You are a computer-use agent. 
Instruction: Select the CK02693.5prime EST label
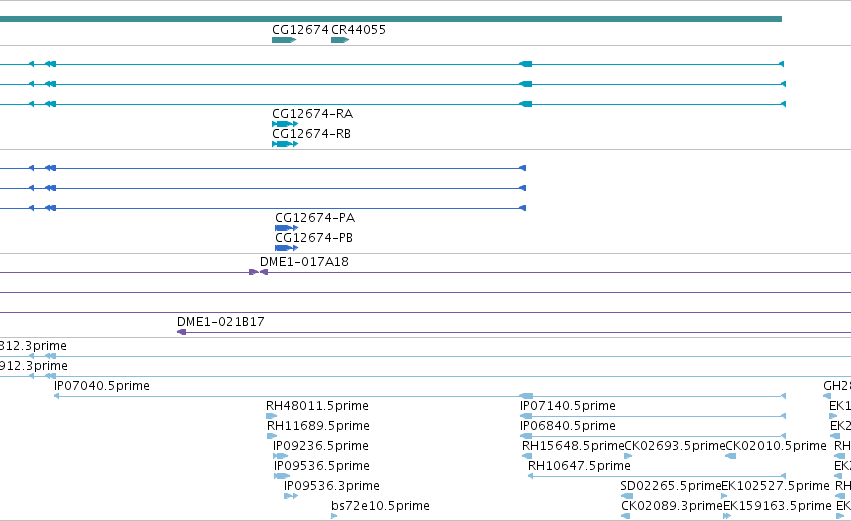(675, 447)
